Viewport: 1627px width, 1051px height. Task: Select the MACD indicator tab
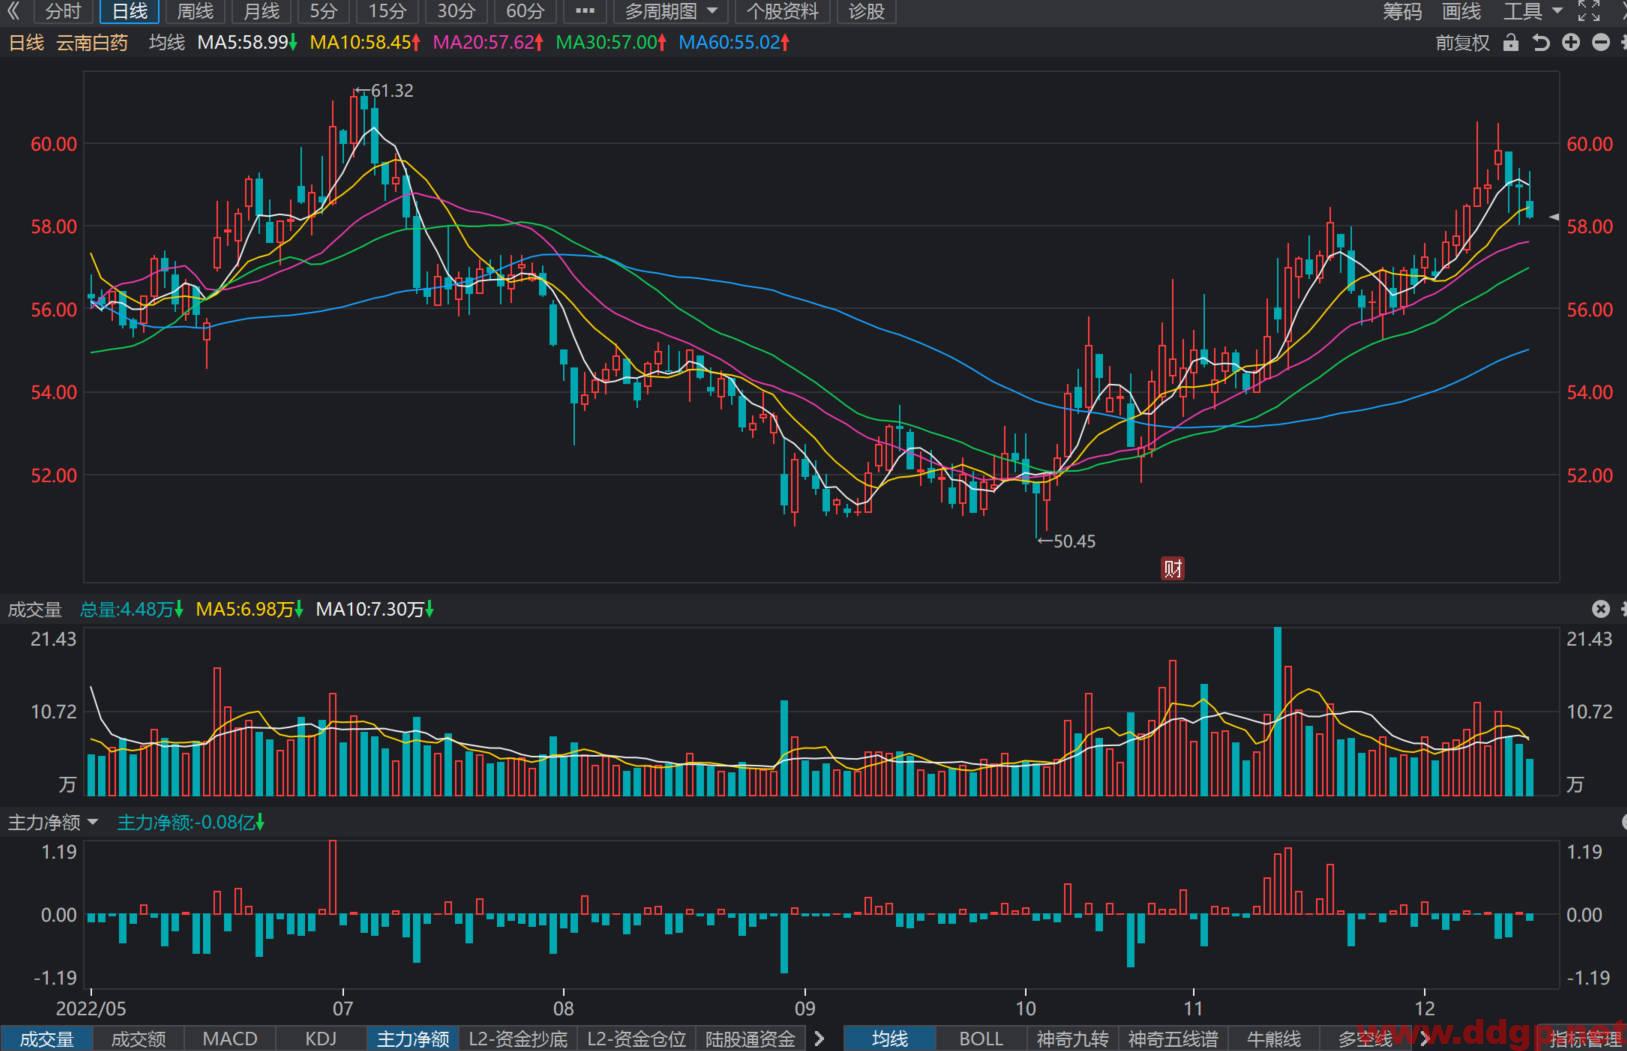(x=230, y=1039)
